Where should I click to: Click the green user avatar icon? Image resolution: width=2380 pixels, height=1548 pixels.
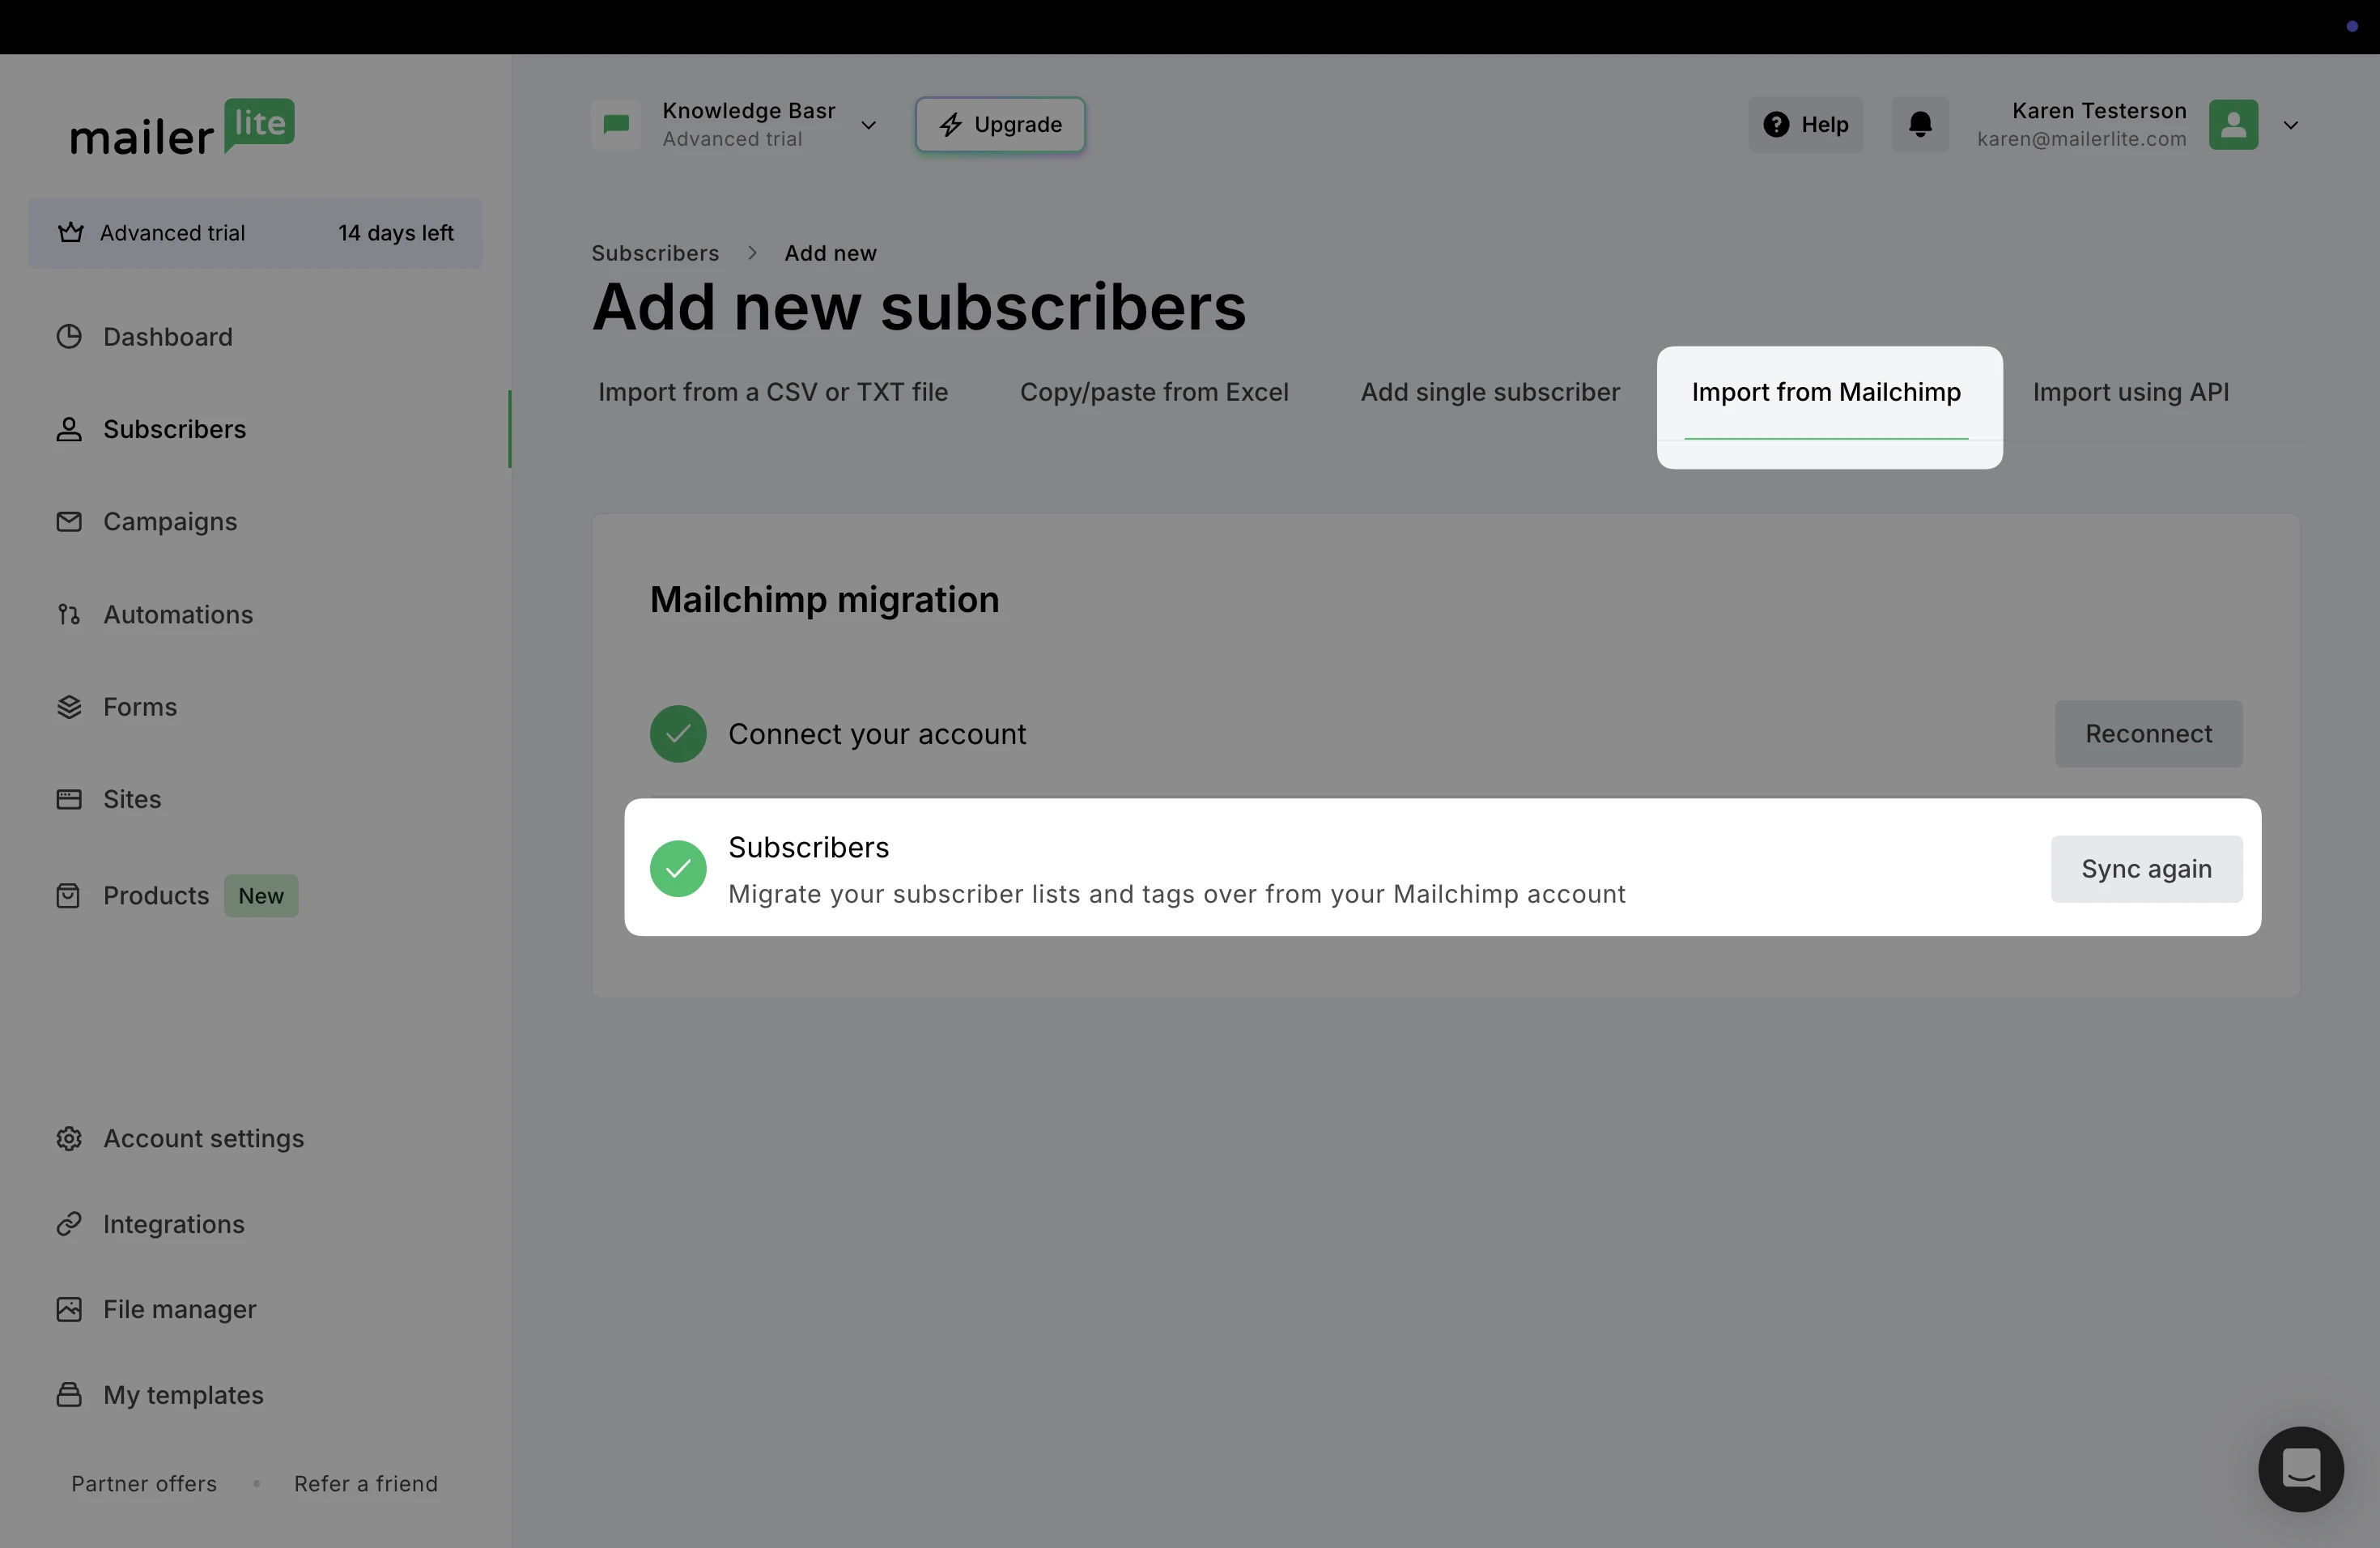point(2233,124)
